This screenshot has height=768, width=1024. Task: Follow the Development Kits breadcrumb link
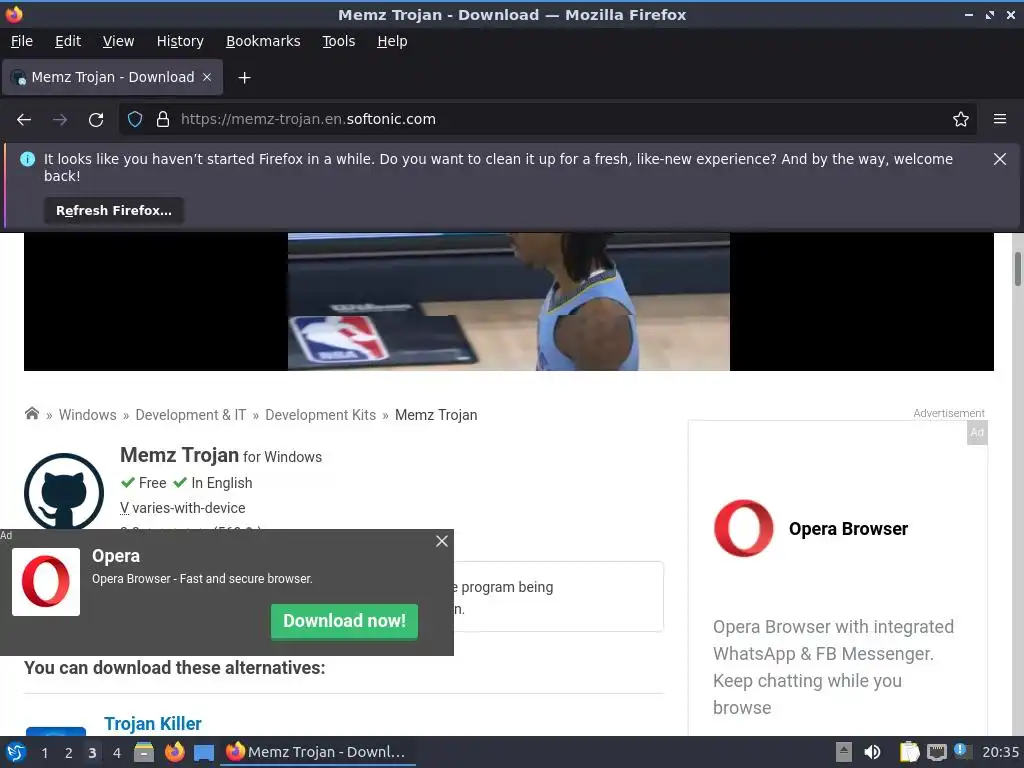tap(321, 415)
